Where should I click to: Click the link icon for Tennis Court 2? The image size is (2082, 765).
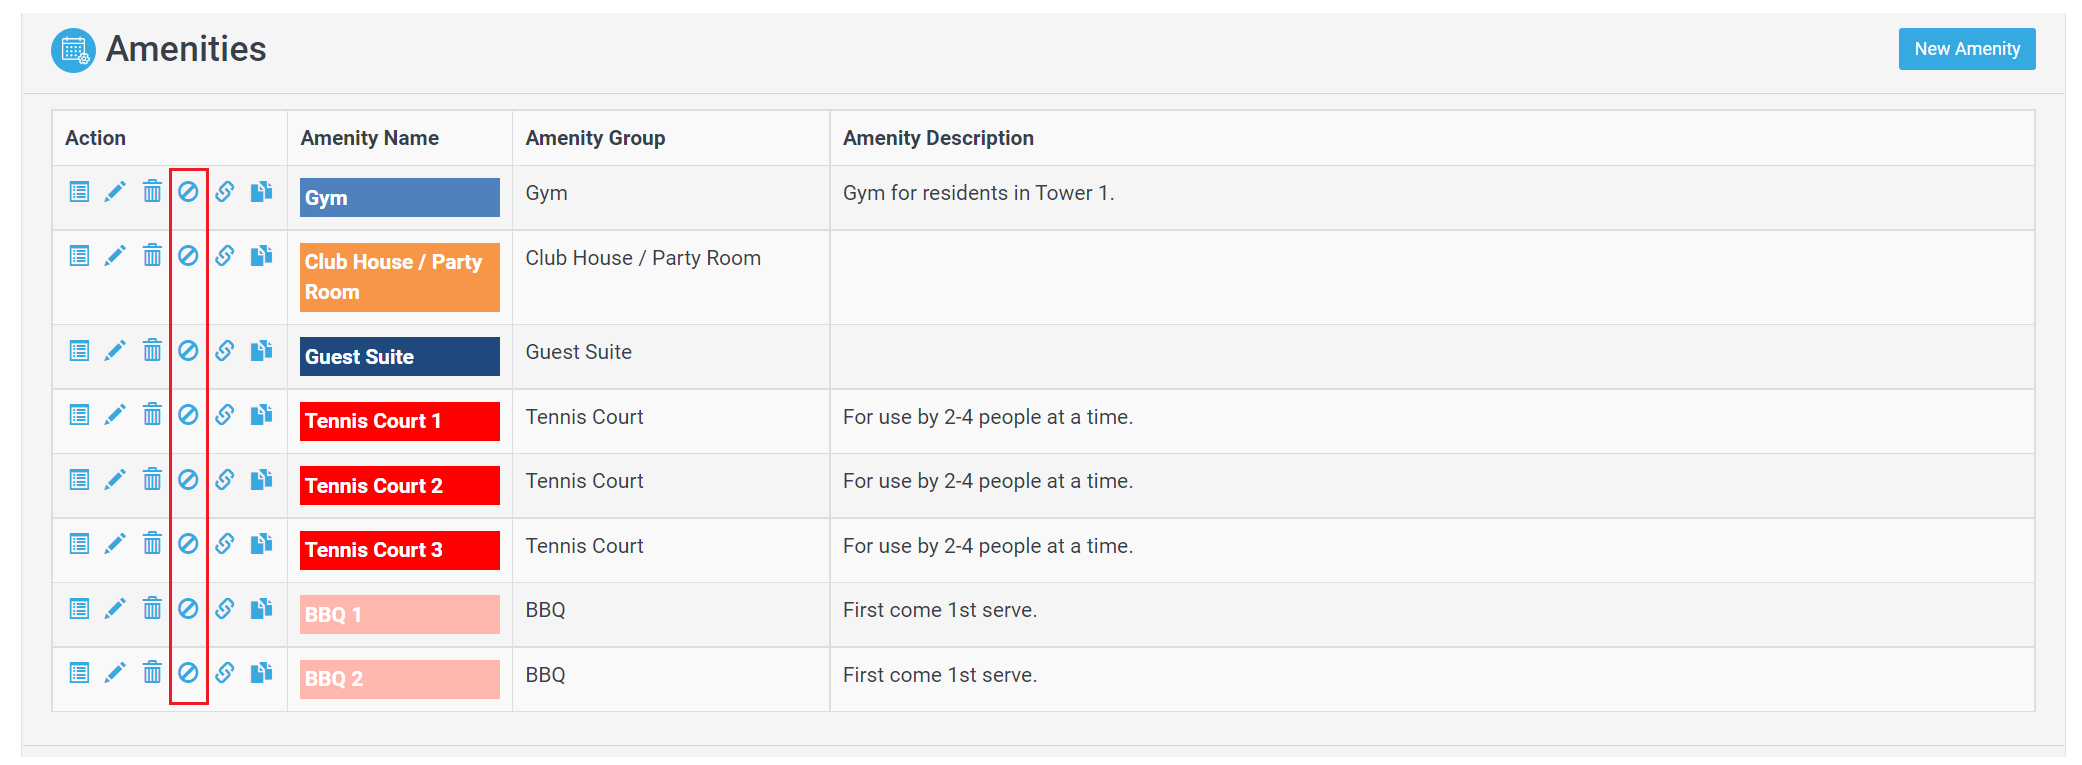coord(225,480)
